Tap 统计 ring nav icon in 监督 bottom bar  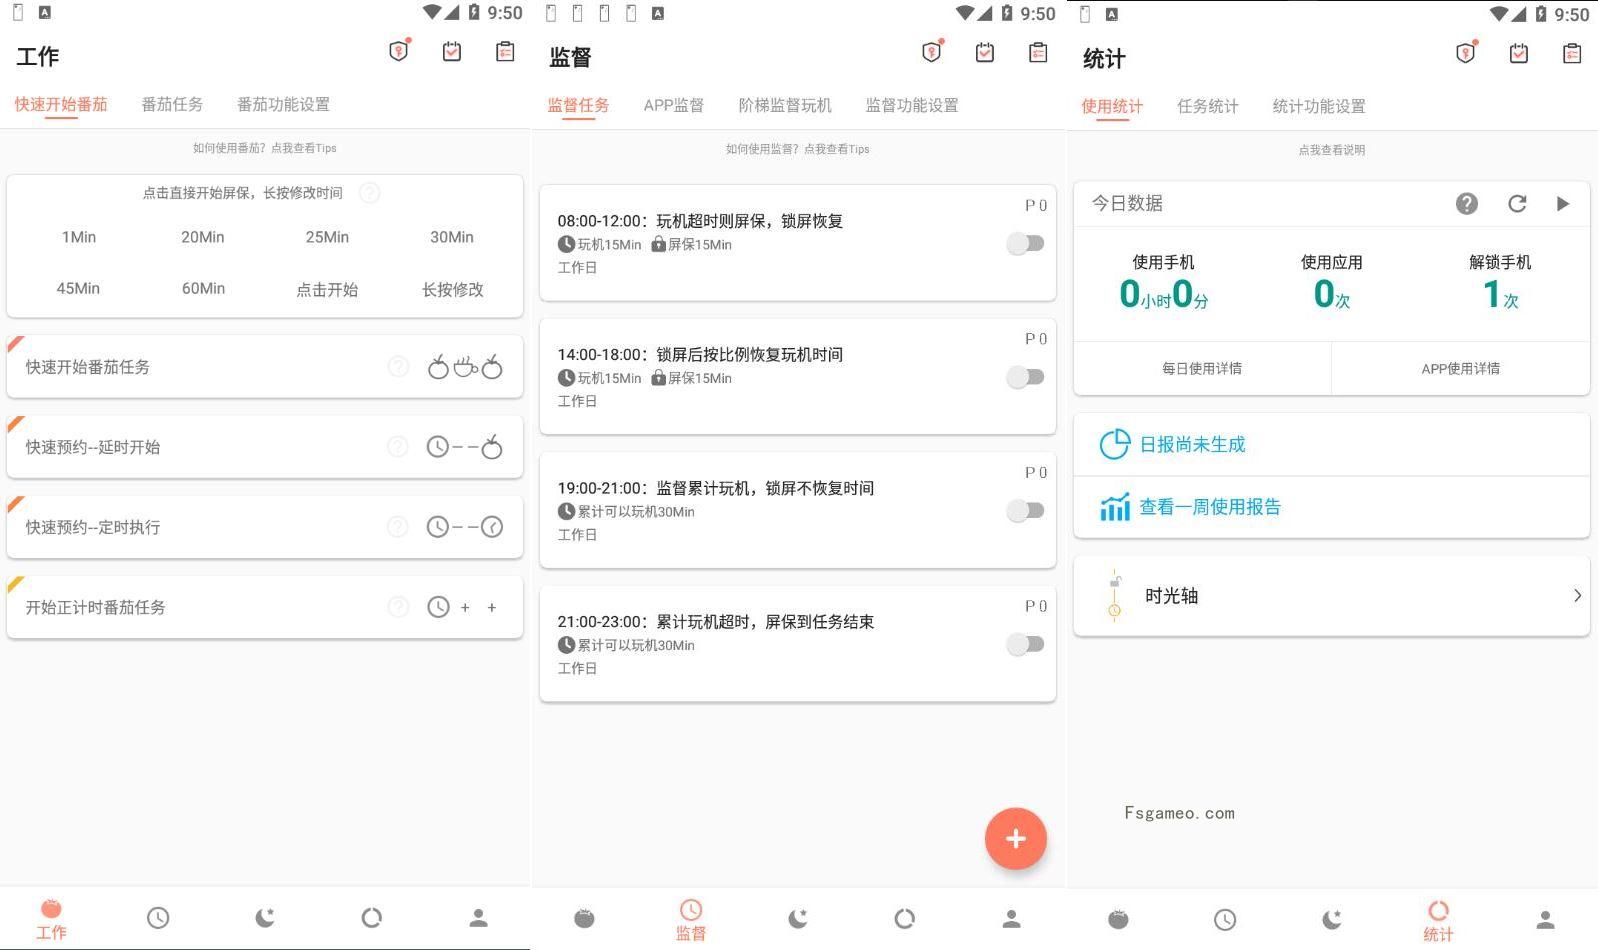click(x=904, y=918)
